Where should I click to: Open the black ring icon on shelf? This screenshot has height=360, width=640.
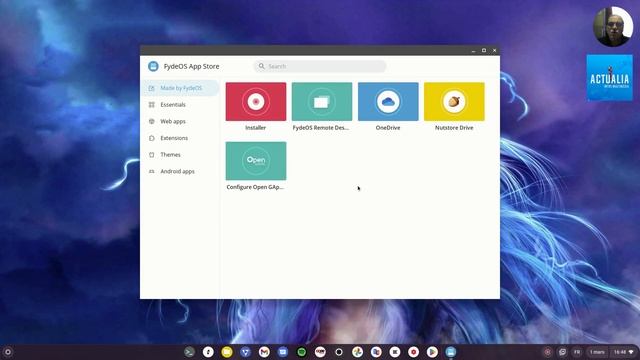pyautogui.click(x=339, y=352)
